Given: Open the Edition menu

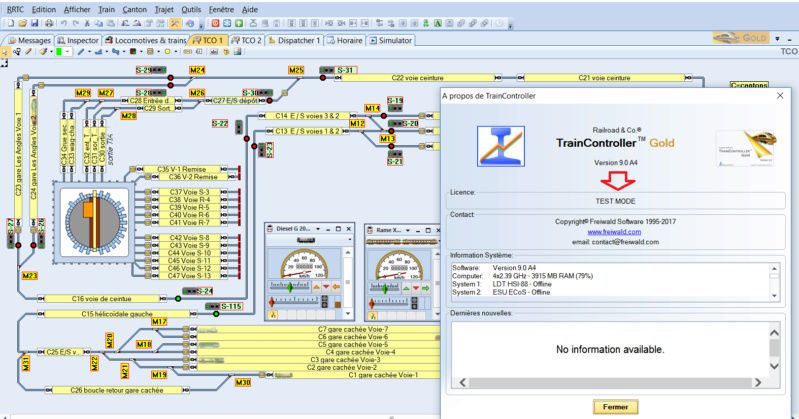Looking at the screenshot, I should point(44,9).
